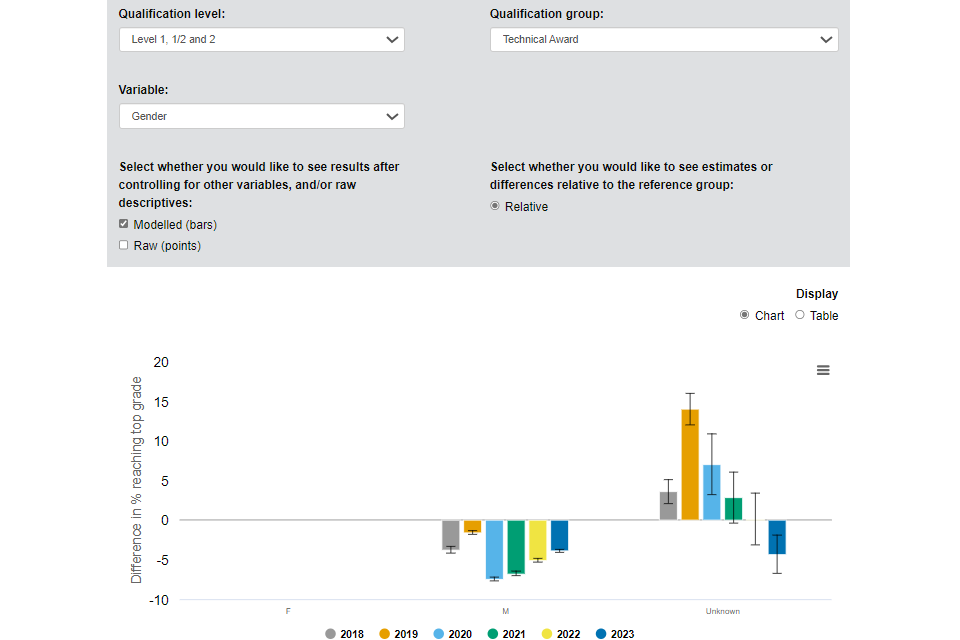Open the Qualification level dropdown
The image size is (960, 640).
point(261,39)
